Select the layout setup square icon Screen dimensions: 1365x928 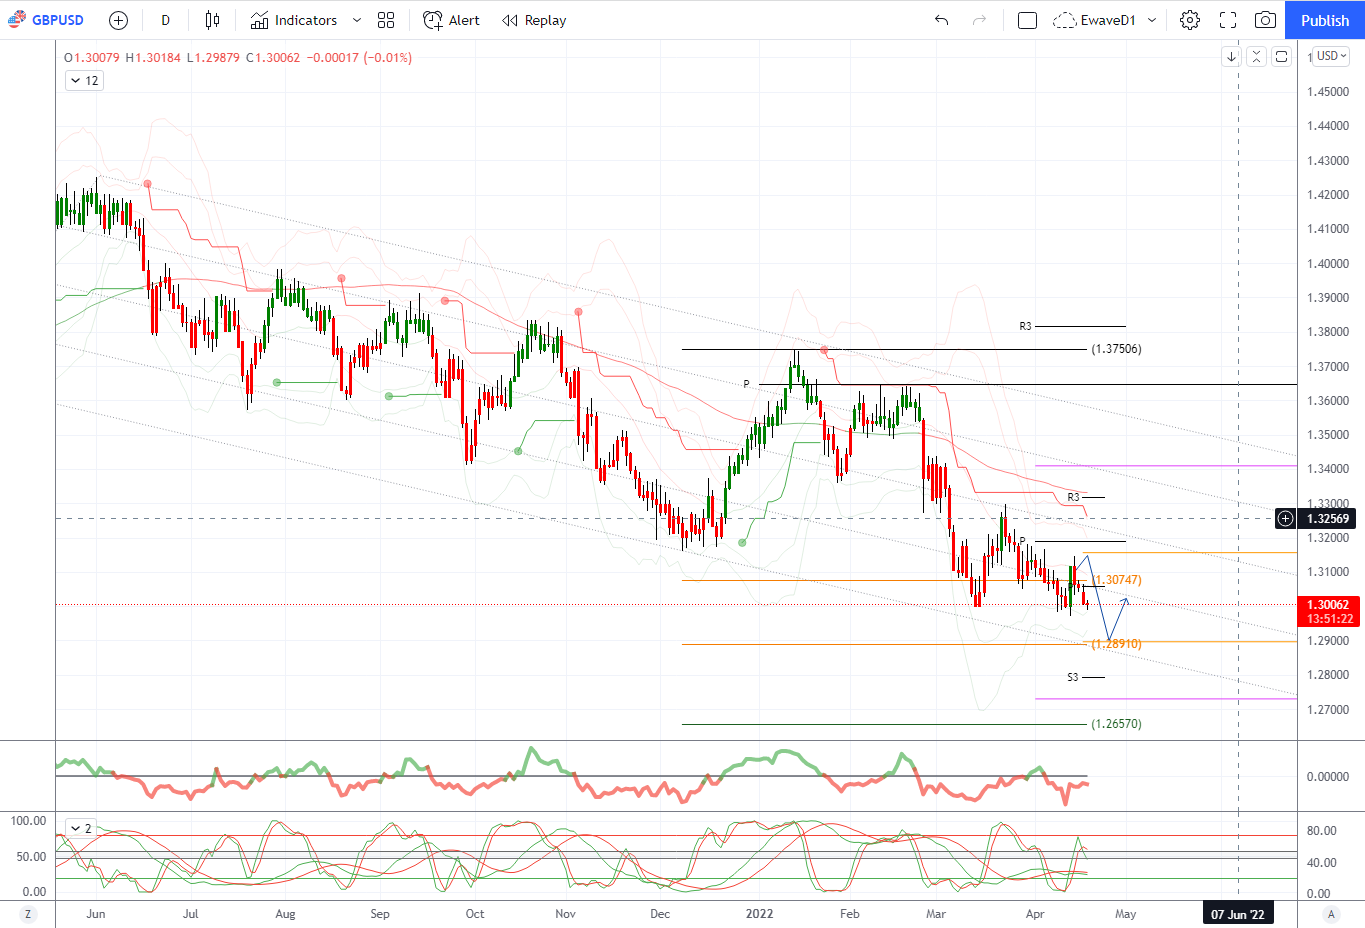pos(1027,20)
